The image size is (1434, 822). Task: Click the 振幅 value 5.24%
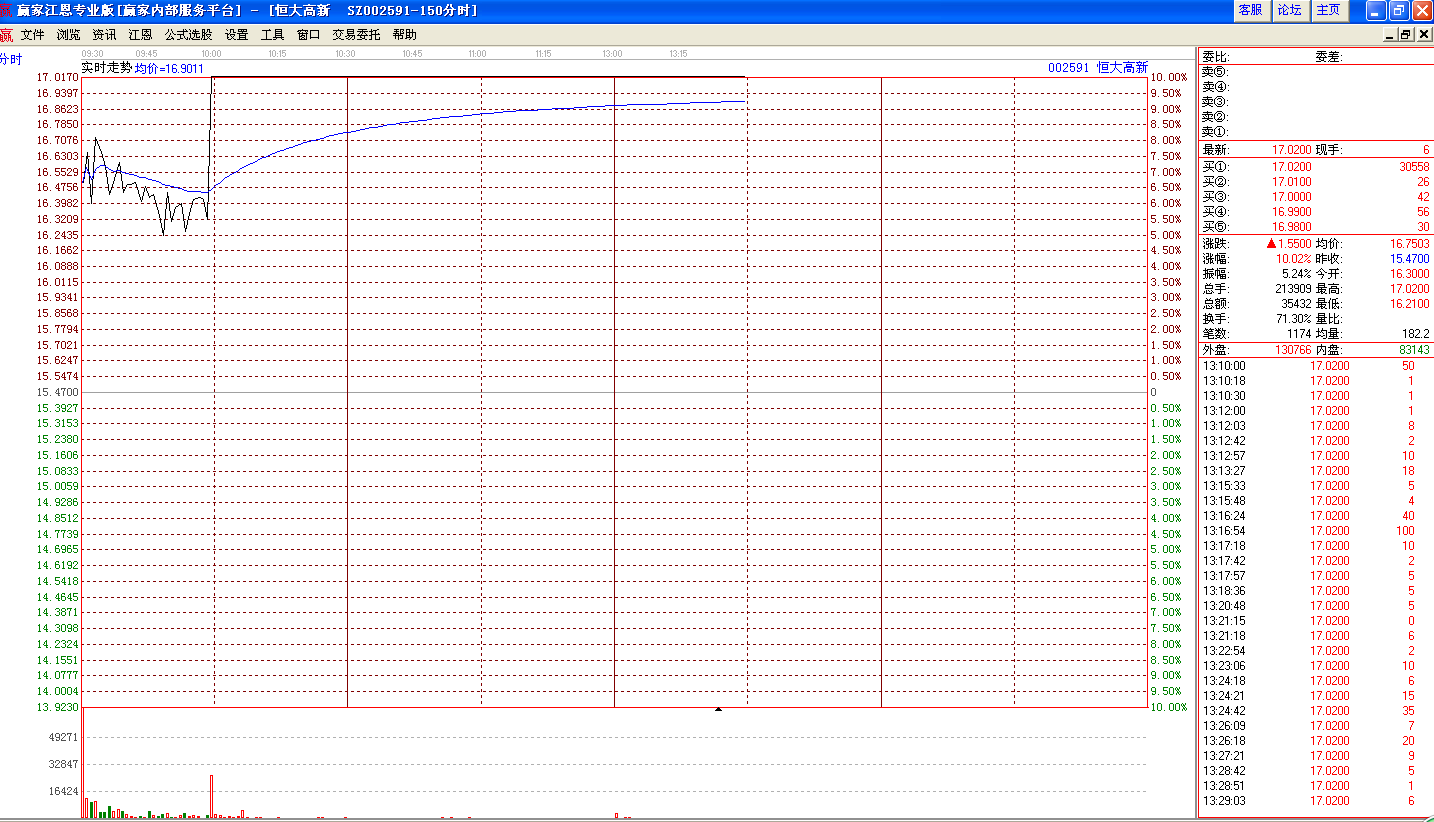(x=1297, y=274)
